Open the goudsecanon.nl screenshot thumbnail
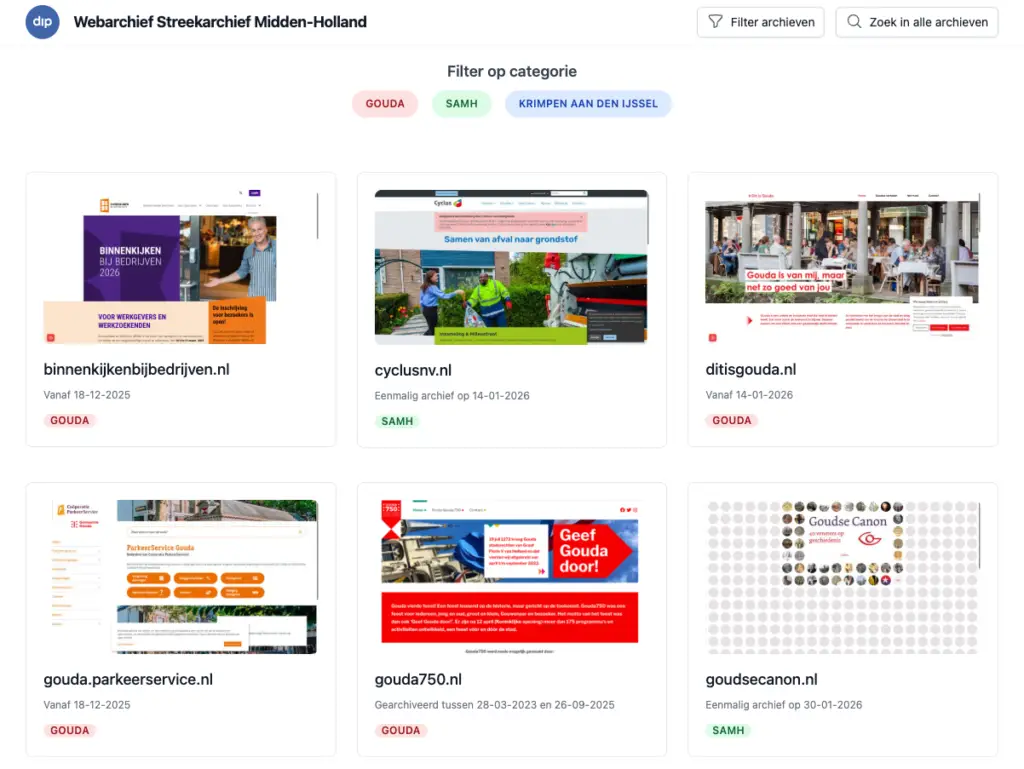The height and width of the screenshot is (769, 1024). coord(842,577)
